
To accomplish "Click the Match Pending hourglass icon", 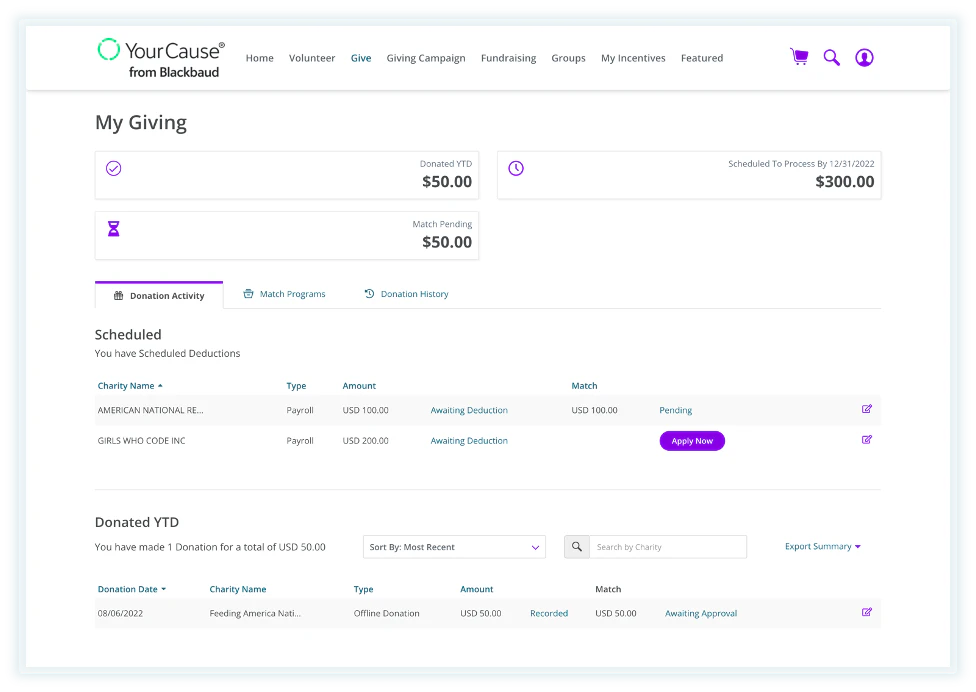I will [x=113, y=229].
